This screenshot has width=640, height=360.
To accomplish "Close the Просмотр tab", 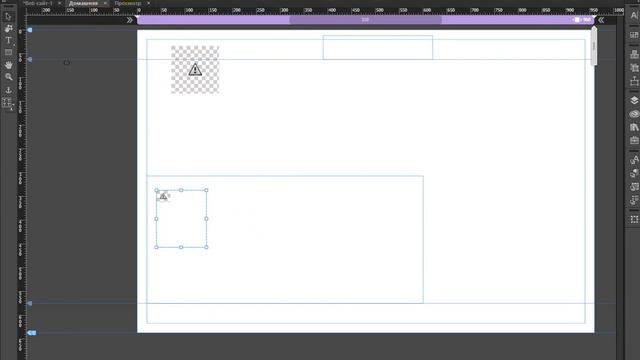I will (x=148, y=3).
